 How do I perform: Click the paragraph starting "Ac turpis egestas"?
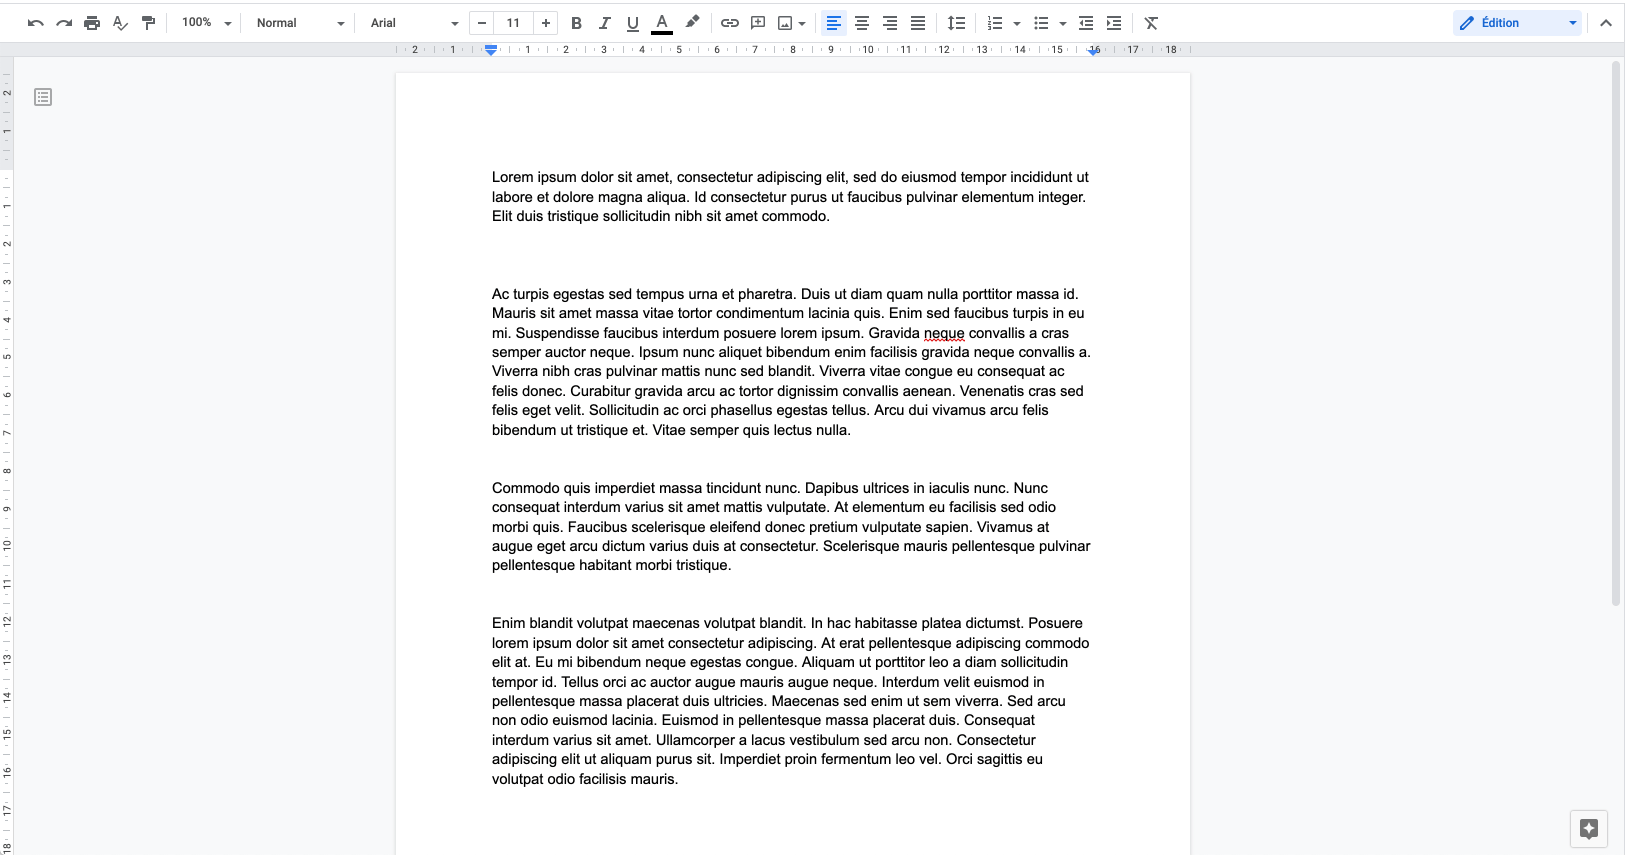coord(791,362)
